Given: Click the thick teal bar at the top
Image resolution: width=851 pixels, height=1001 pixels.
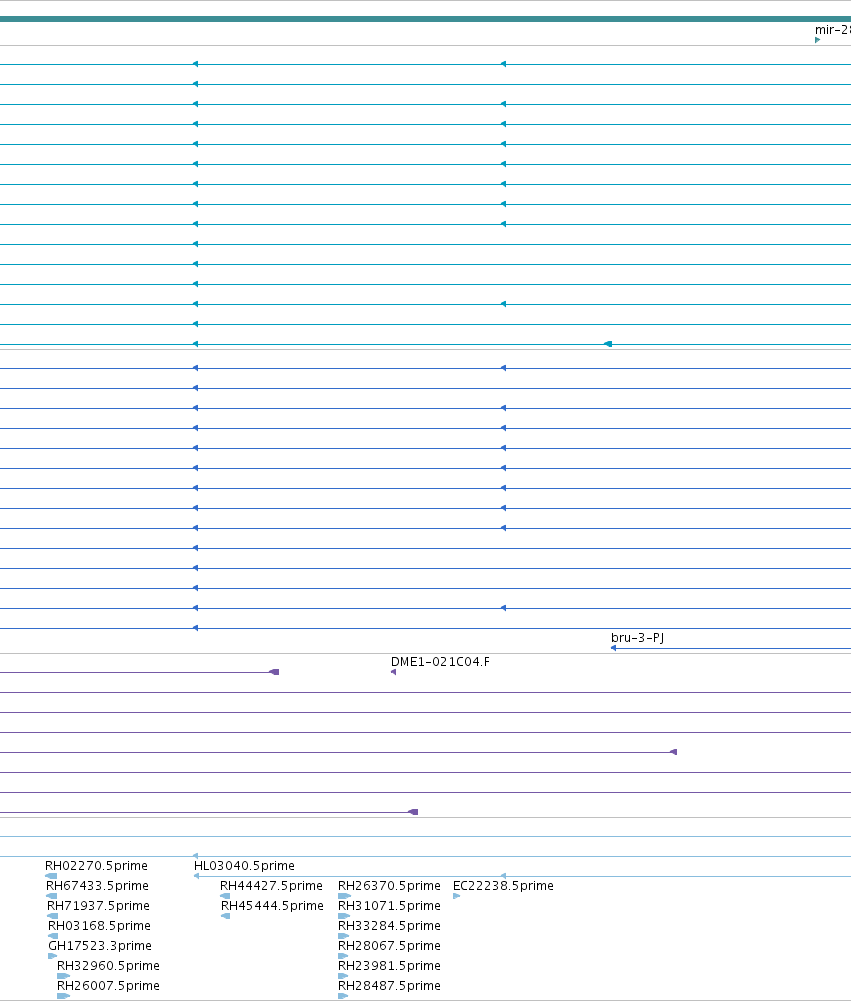Looking at the screenshot, I should point(425,19).
